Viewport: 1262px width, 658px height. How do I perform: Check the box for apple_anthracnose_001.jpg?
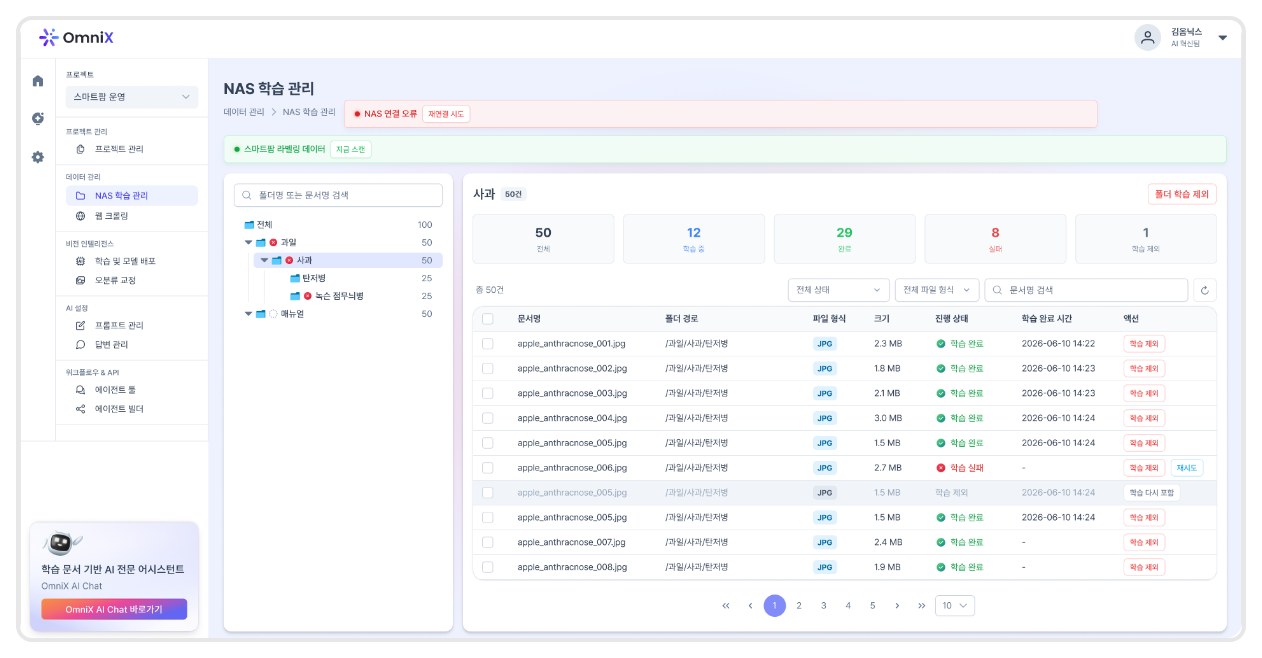[488, 343]
